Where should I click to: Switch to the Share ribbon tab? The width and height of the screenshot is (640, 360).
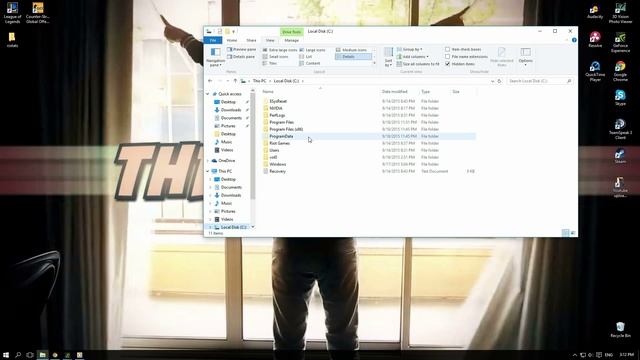(251, 40)
